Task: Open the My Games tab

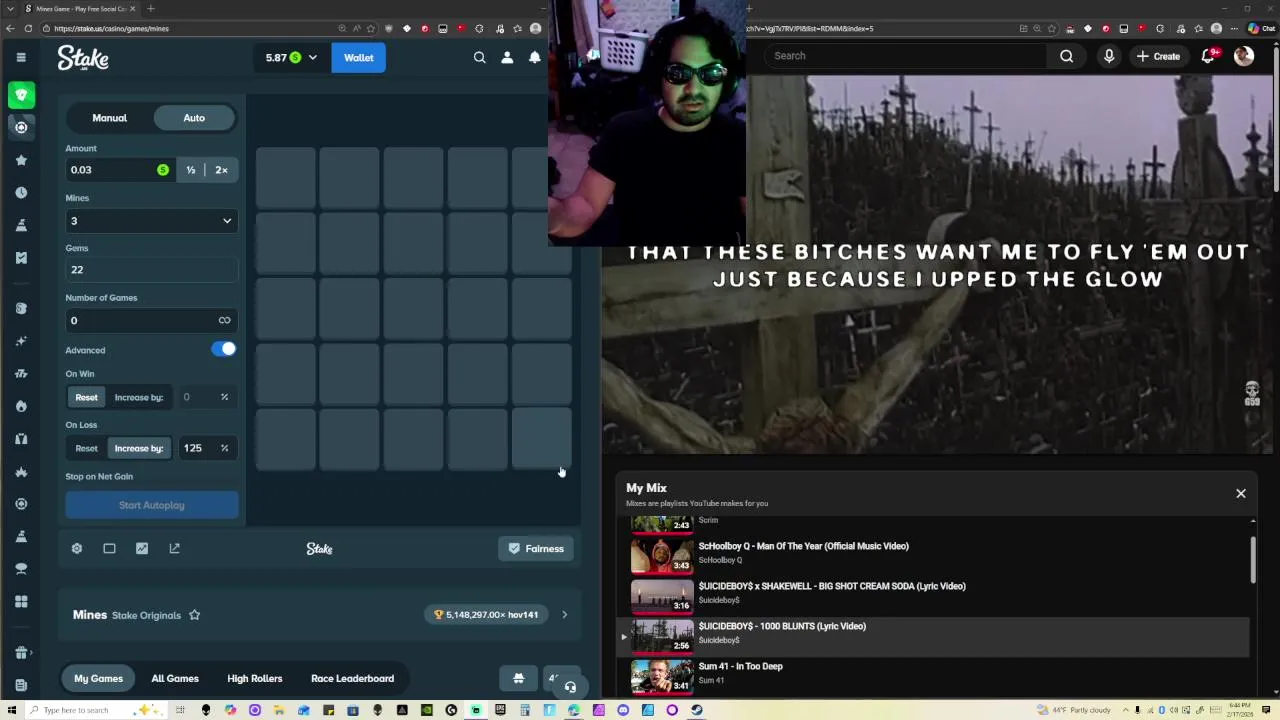Action: (98, 678)
